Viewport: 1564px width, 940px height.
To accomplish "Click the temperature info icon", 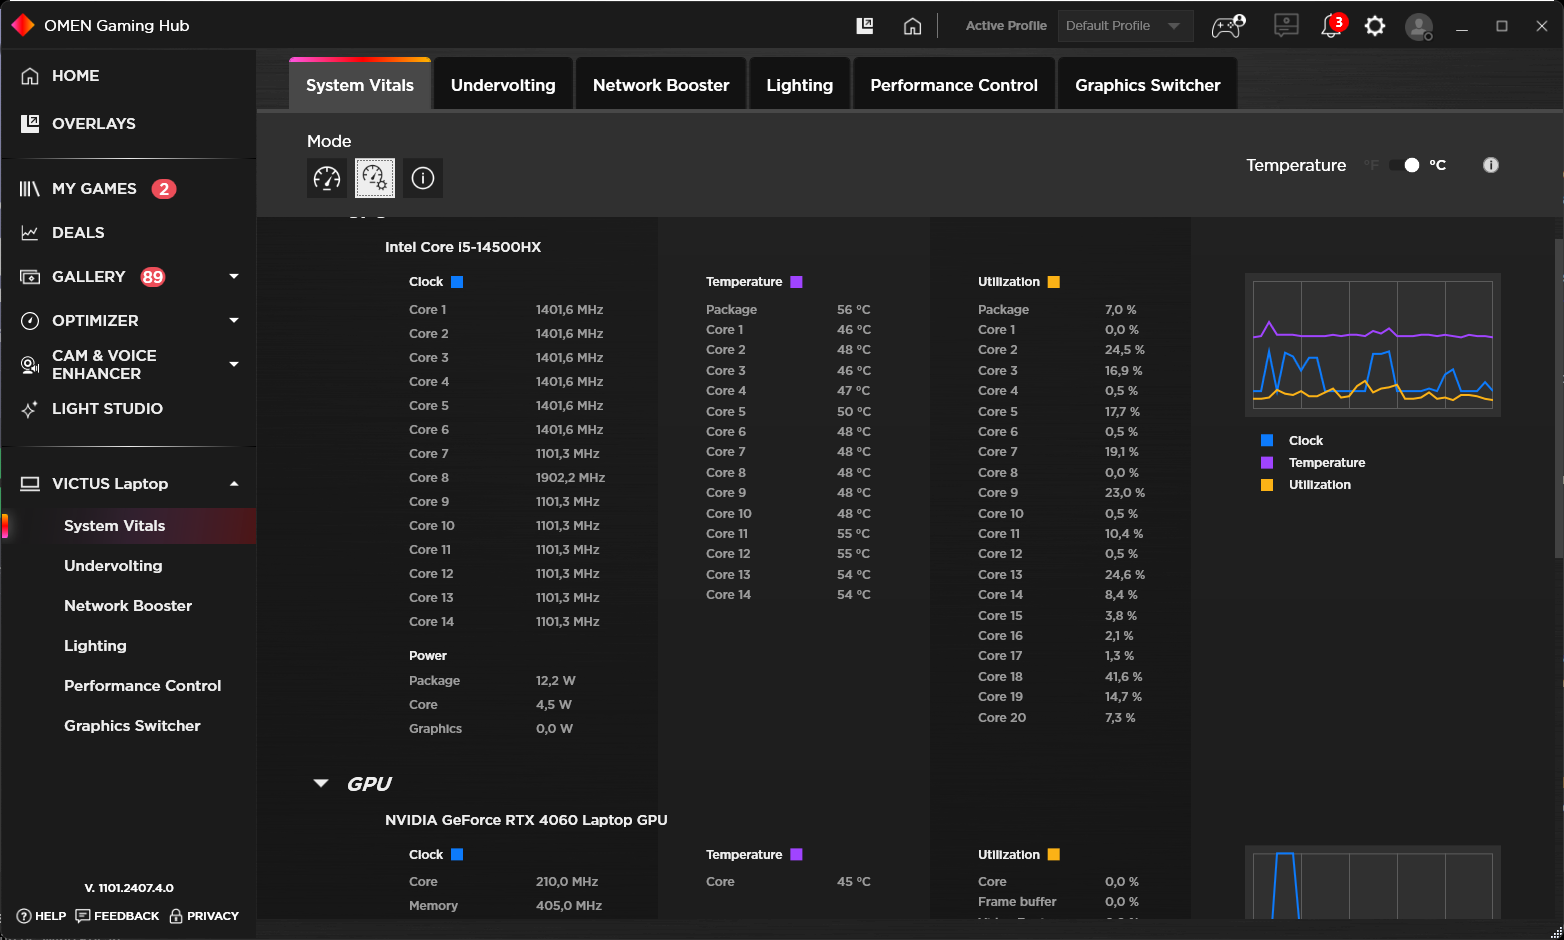I will tap(1491, 165).
